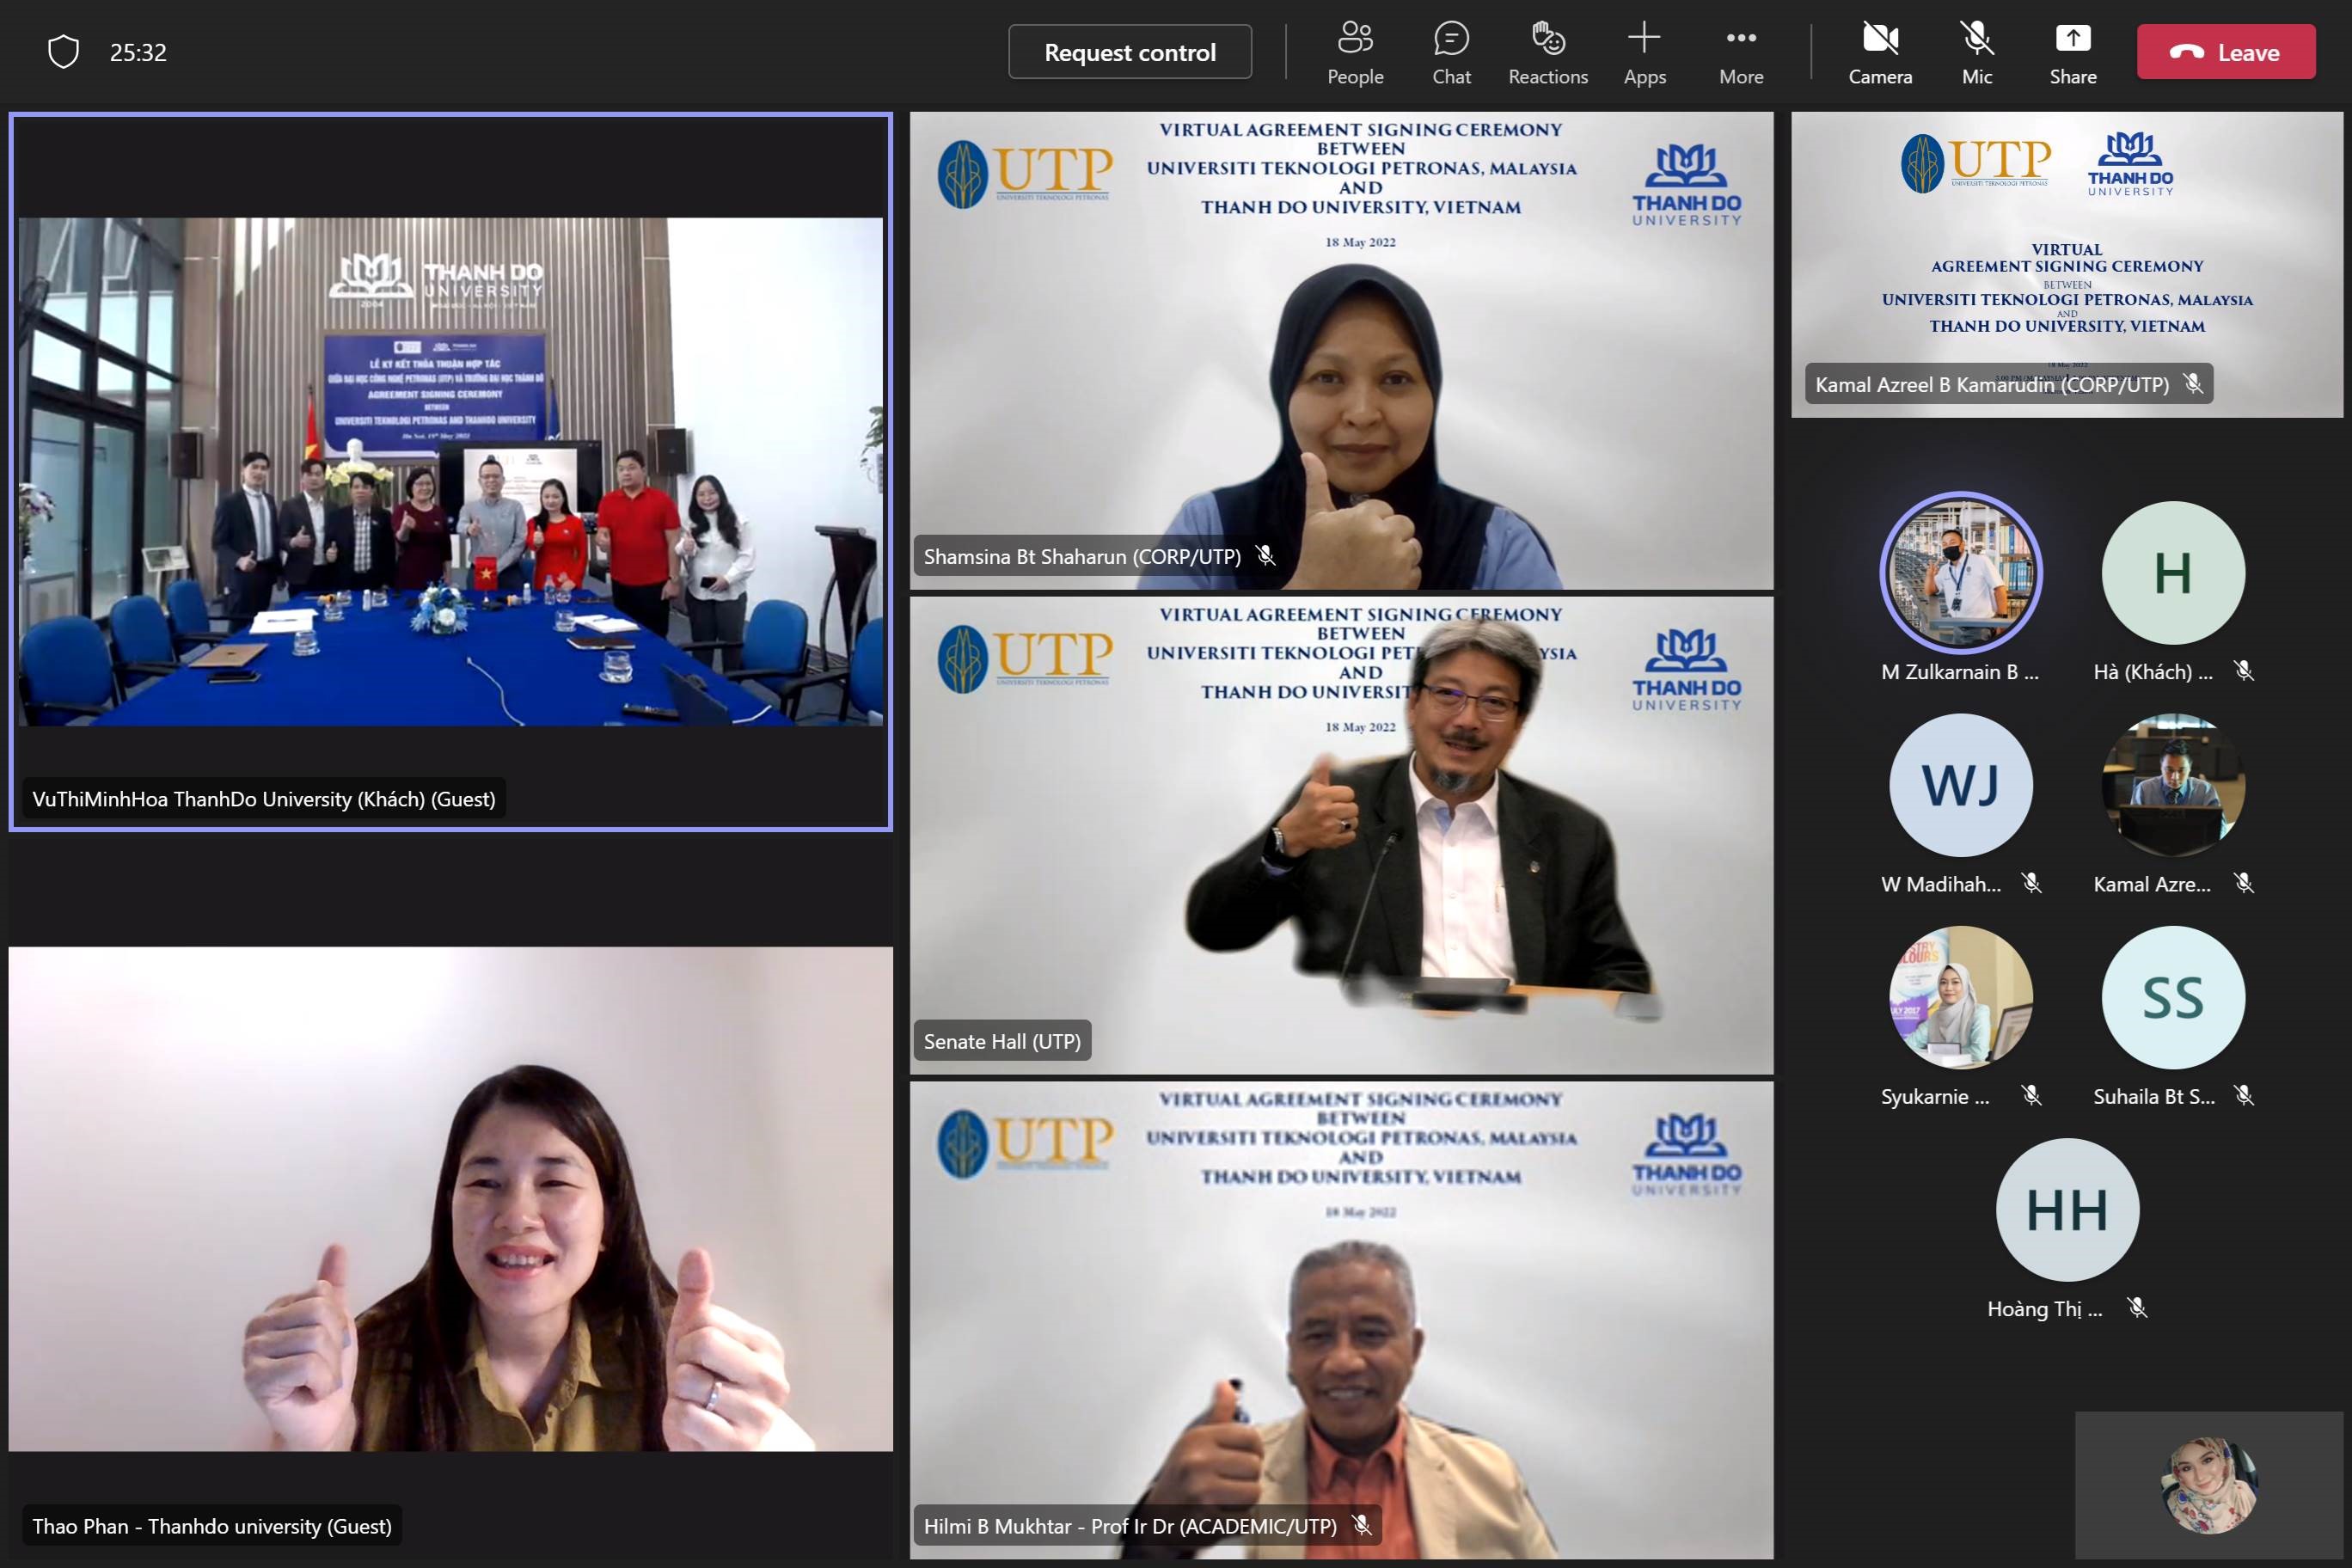Click muted mic icon next to the round avatar's Kamal Azre... label
This screenshot has height=1568, width=2352.
(2244, 883)
